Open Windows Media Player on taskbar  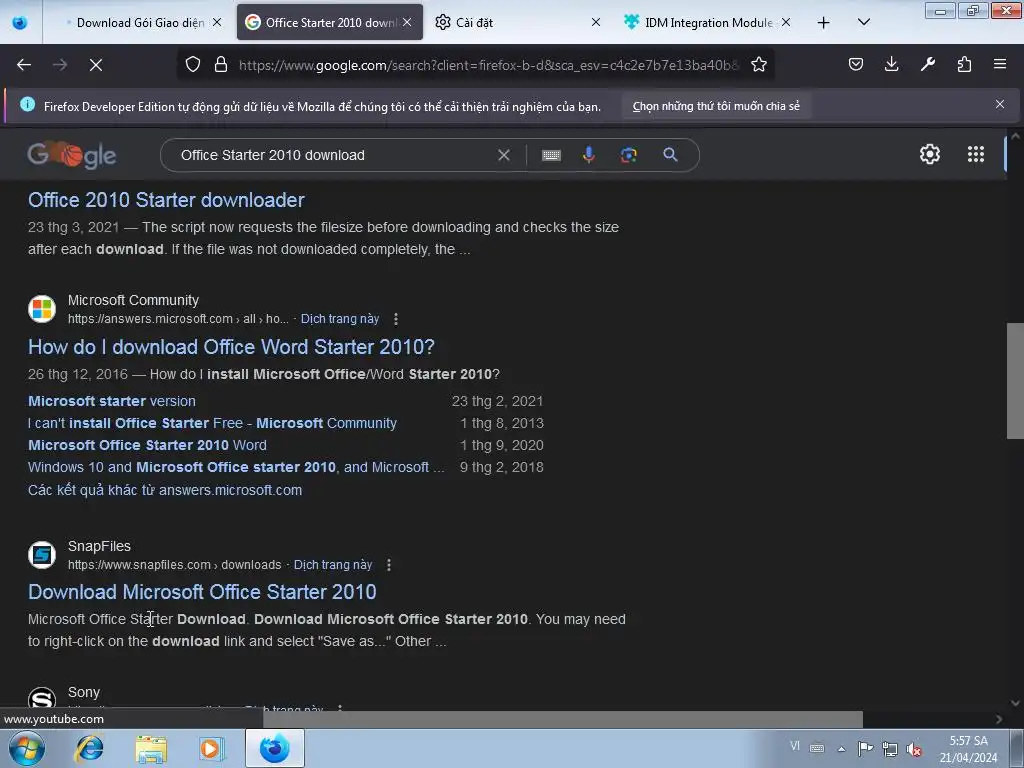click(x=212, y=748)
